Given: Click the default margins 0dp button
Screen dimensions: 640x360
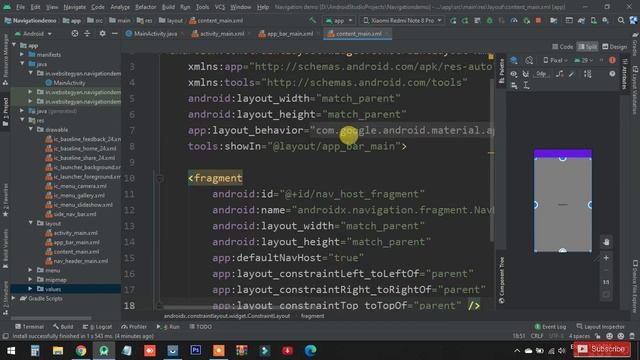Looking at the screenshot, I should pyautogui.click(x=541, y=74).
